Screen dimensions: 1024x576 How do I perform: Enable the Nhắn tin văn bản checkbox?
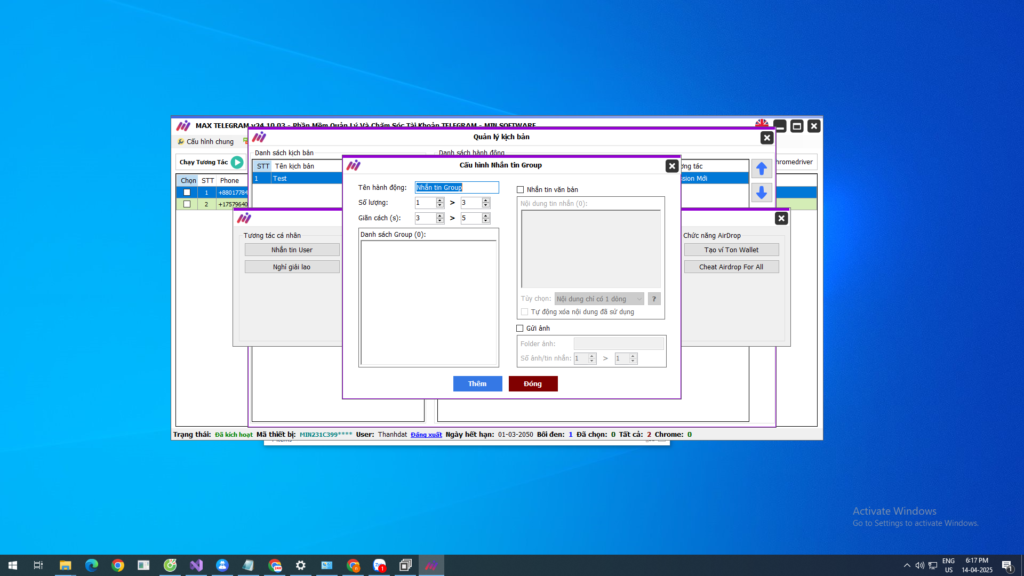coord(520,190)
